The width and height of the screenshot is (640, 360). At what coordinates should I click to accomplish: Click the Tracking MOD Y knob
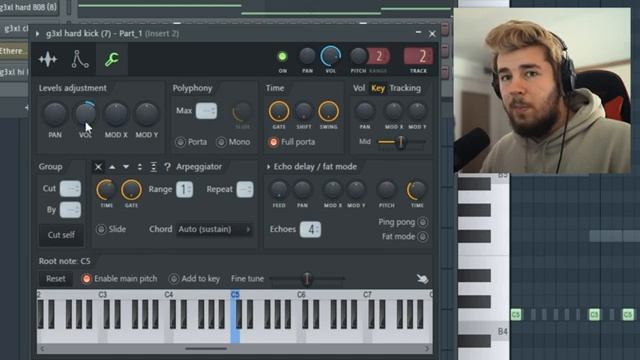click(x=417, y=111)
